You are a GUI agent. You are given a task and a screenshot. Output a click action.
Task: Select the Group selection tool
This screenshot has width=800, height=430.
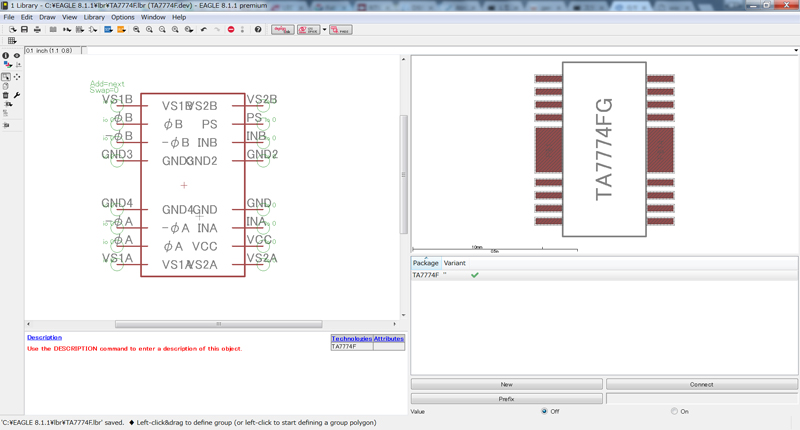pyautogui.click(x=6, y=77)
